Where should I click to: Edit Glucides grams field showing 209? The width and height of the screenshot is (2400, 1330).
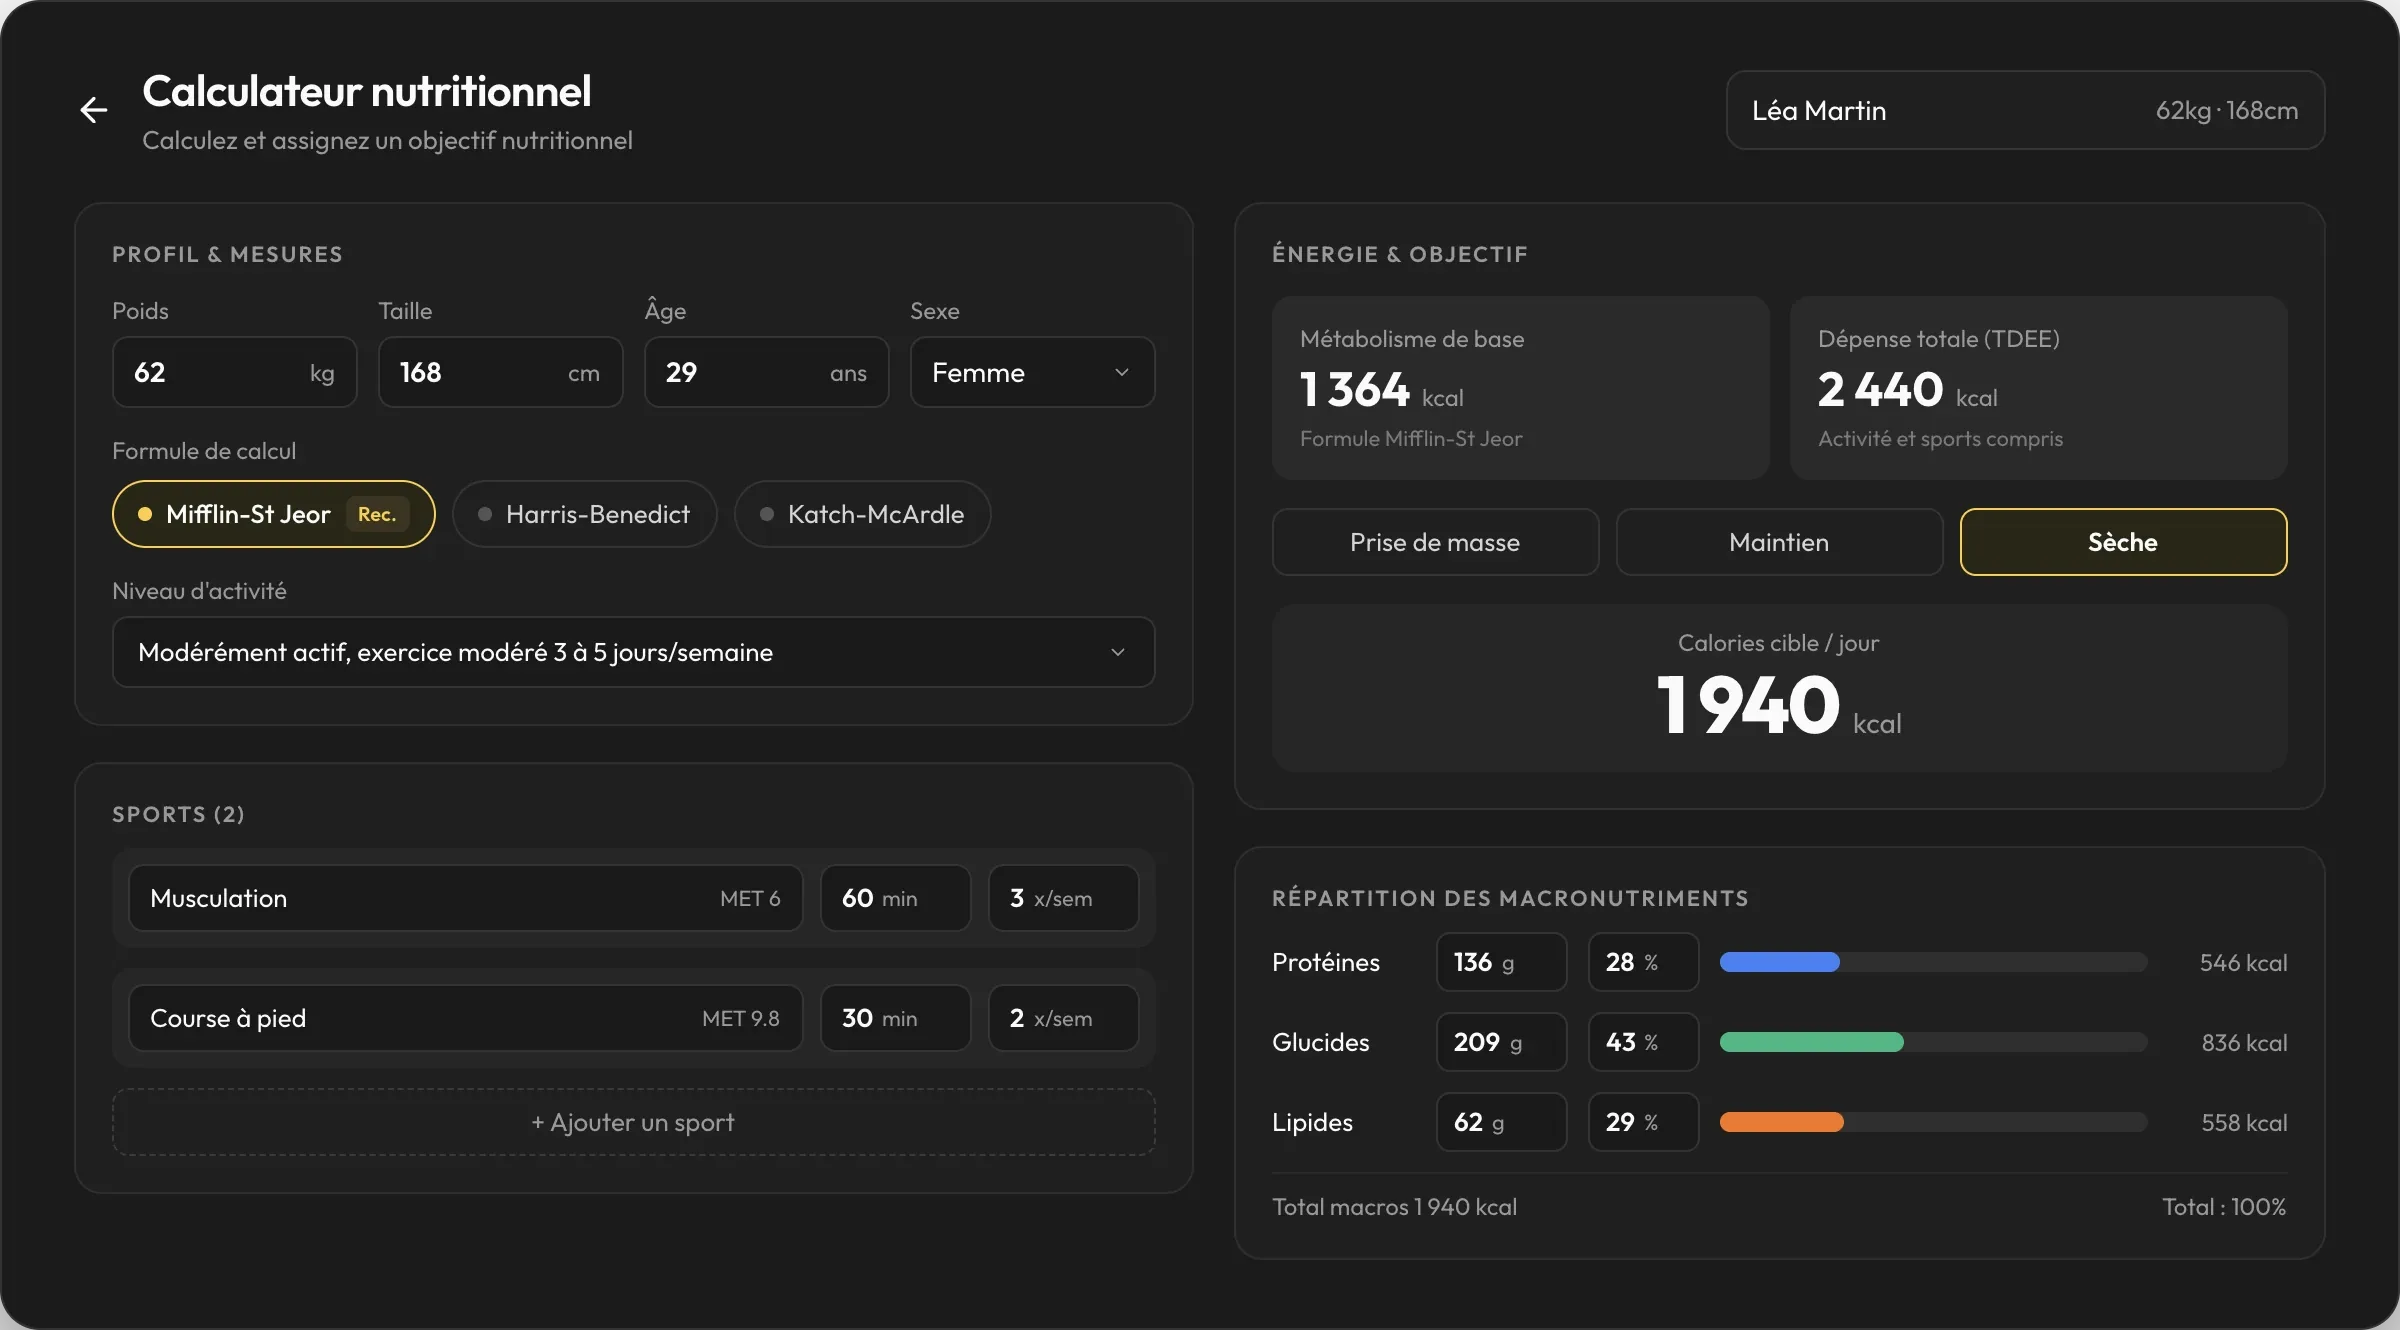[x=1501, y=1042]
